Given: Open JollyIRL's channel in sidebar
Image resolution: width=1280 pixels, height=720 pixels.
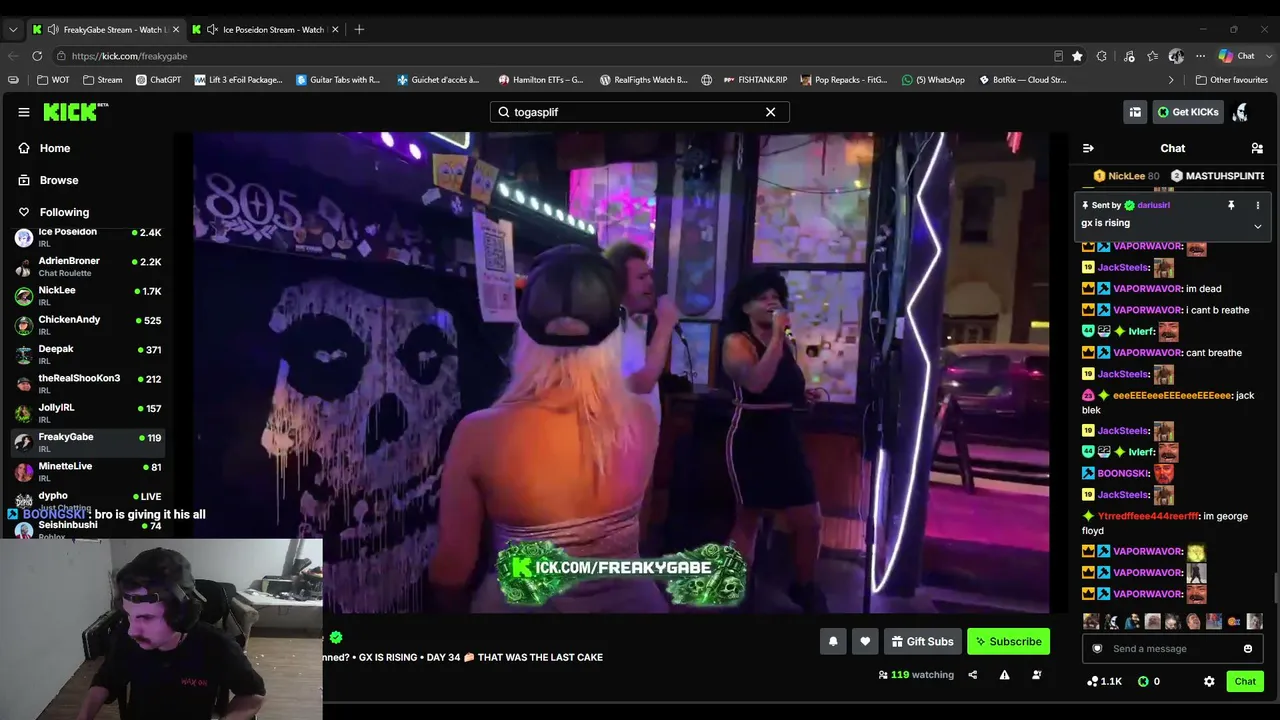Looking at the screenshot, I should coord(88,412).
